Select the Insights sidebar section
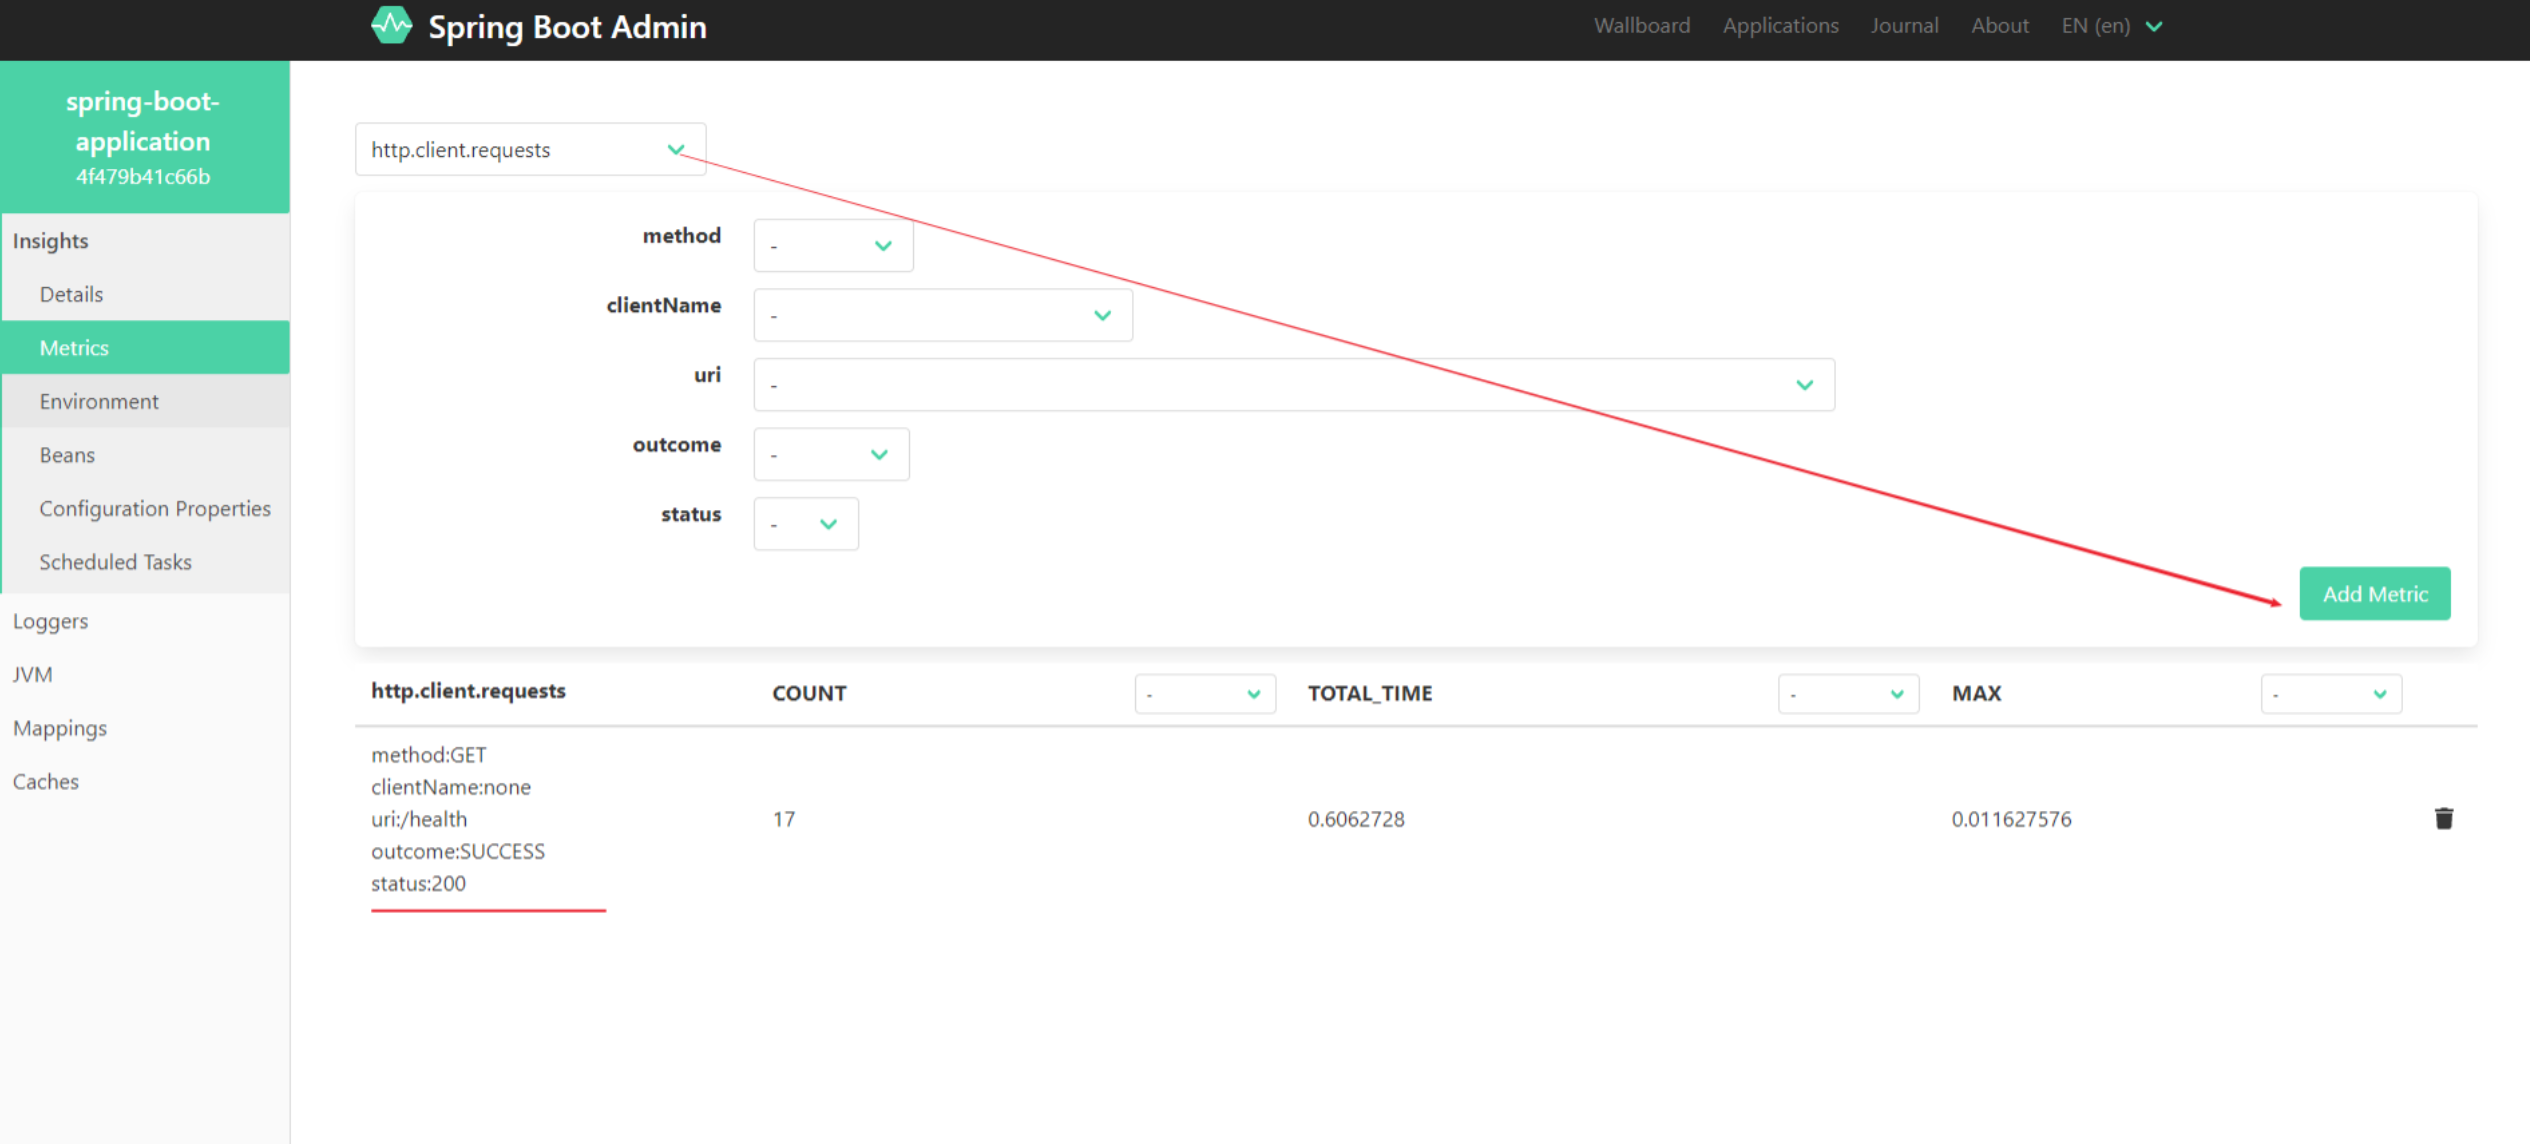The height and width of the screenshot is (1144, 2530). point(145,241)
